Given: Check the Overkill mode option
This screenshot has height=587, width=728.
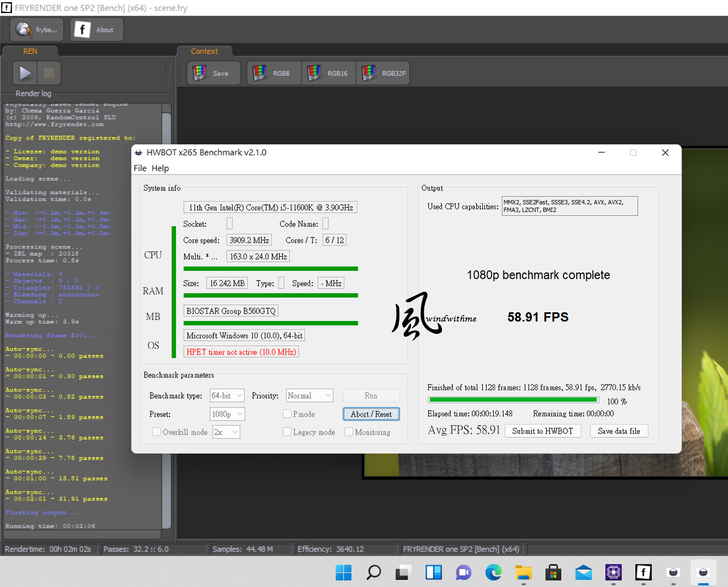Looking at the screenshot, I should coord(156,432).
